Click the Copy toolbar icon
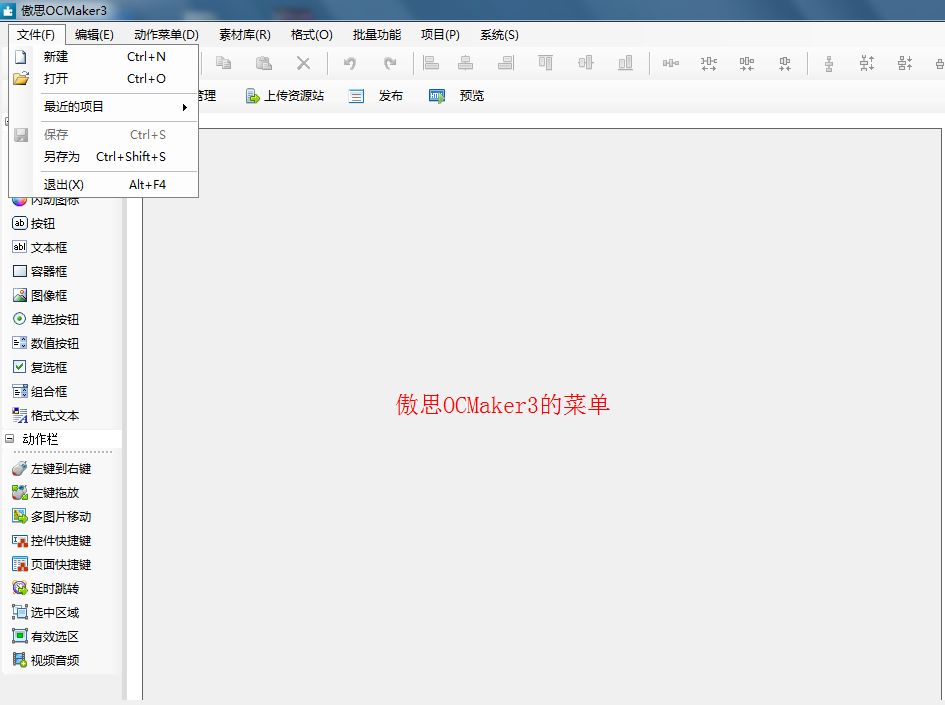 pos(224,63)
